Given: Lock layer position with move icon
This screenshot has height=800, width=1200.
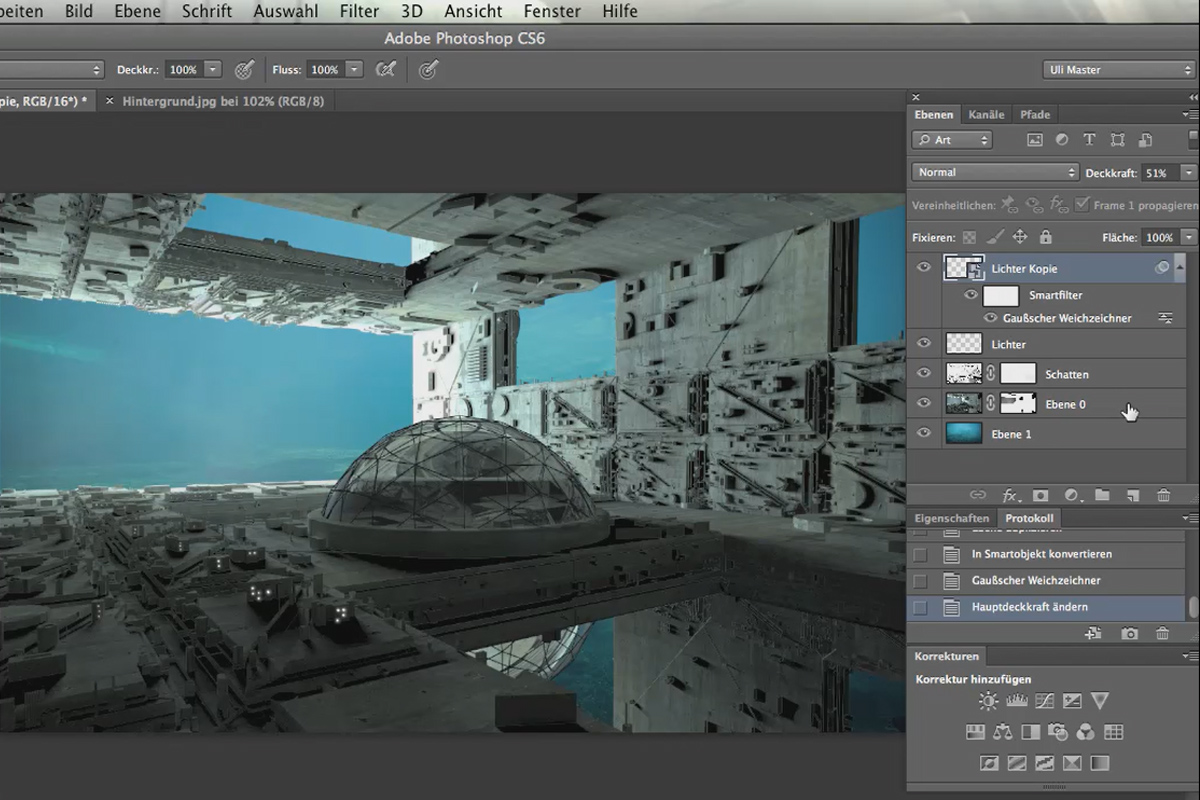Looking at the screenshot, I should pos(1020,237).
